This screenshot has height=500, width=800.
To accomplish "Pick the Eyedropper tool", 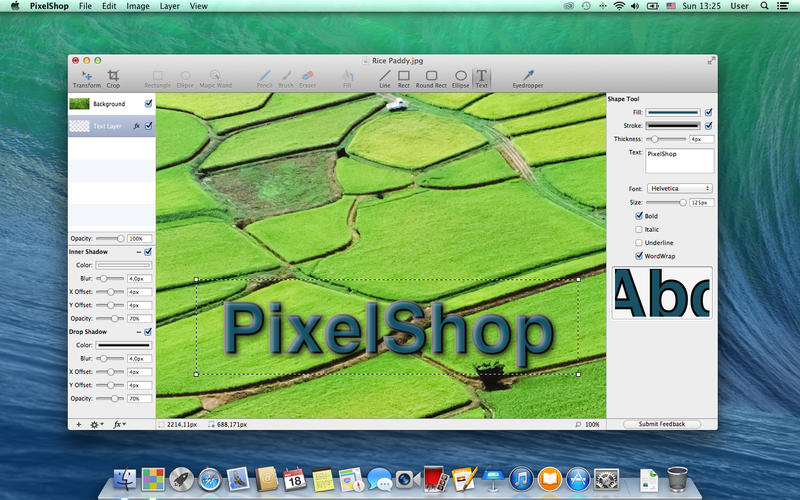I will [528, 79].
